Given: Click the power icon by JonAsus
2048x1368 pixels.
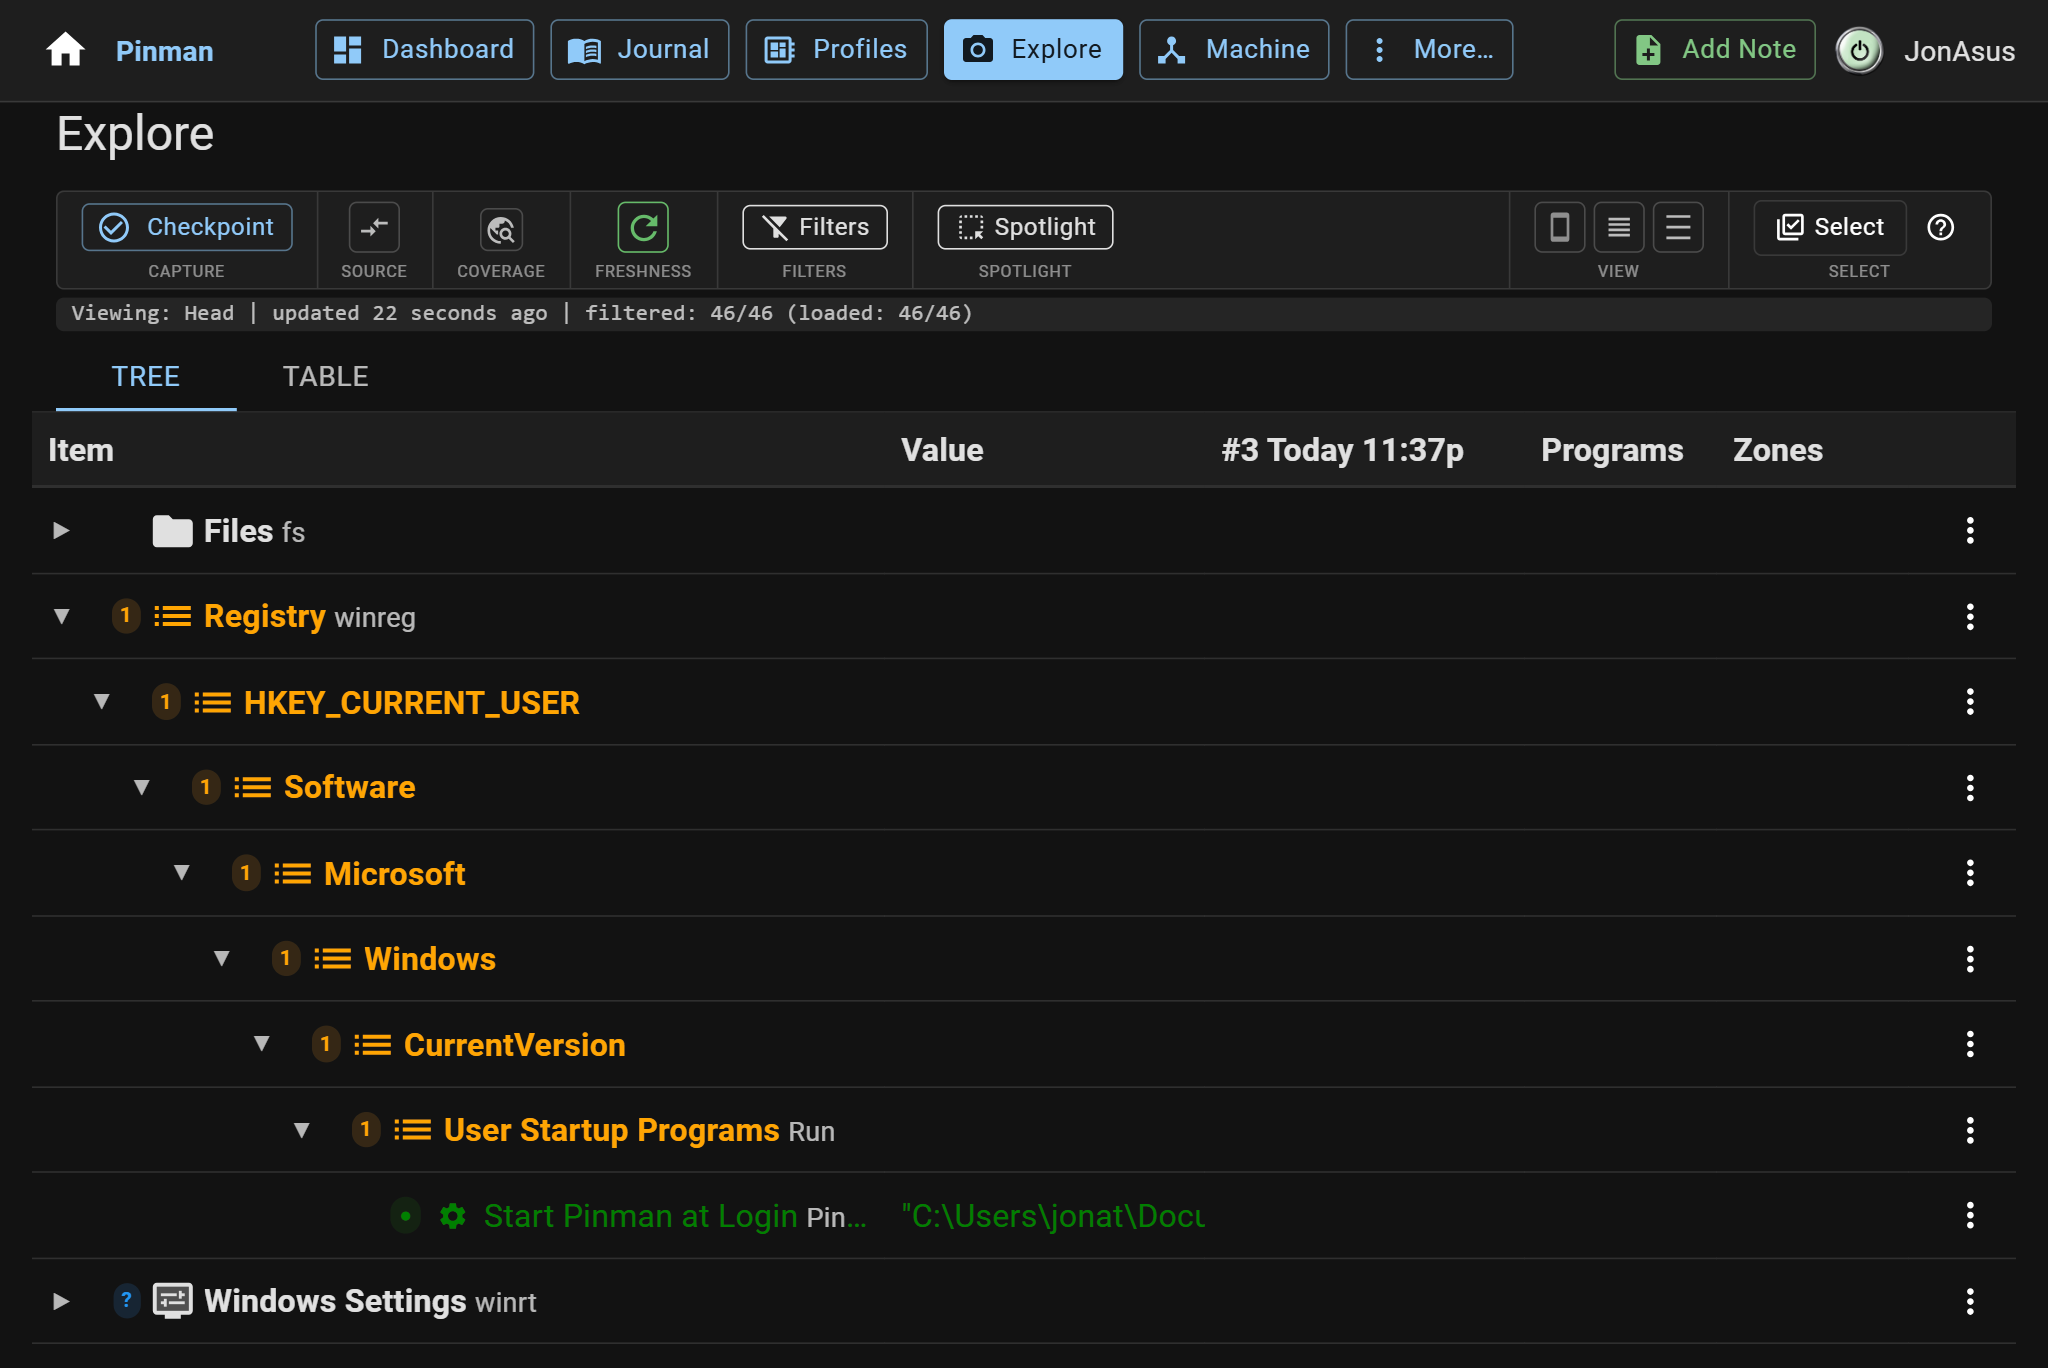Looking at the screenshot, I should [1859, 50].
